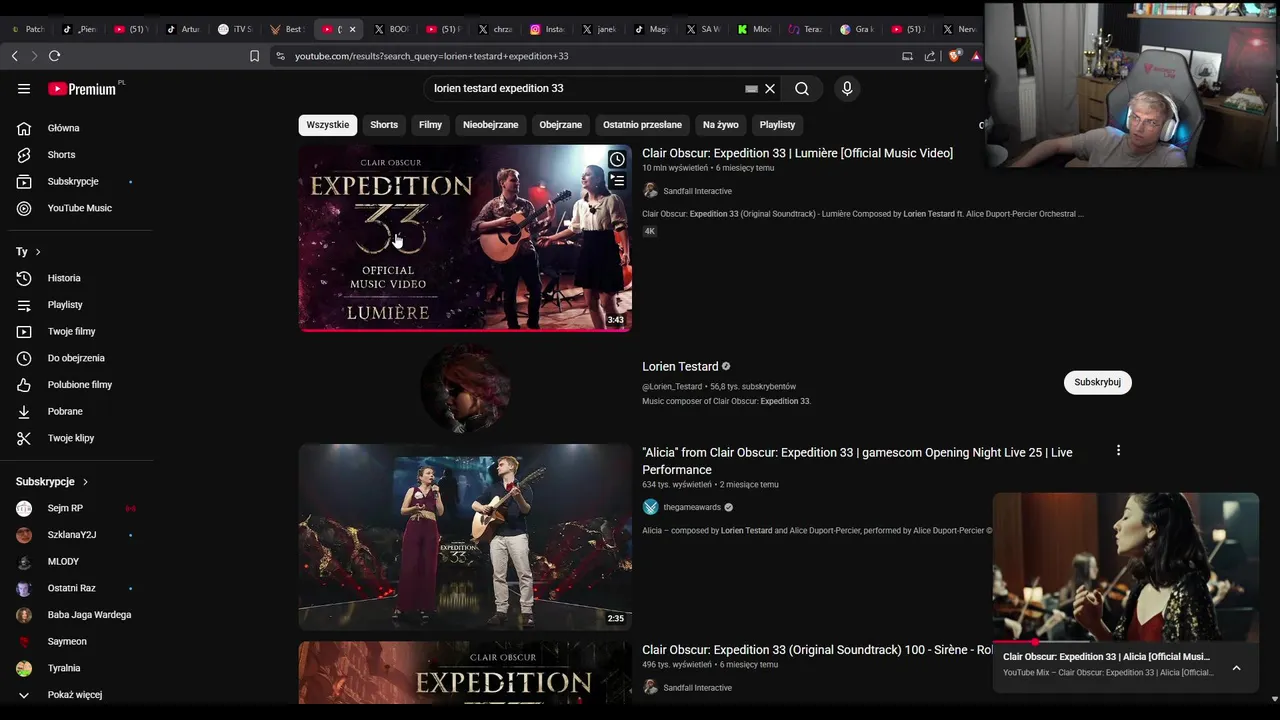Screen dimensions: 1280x720
Task: Play the Lumière video thumbnail
Action: pyautogui.click(x=465, y=238)
